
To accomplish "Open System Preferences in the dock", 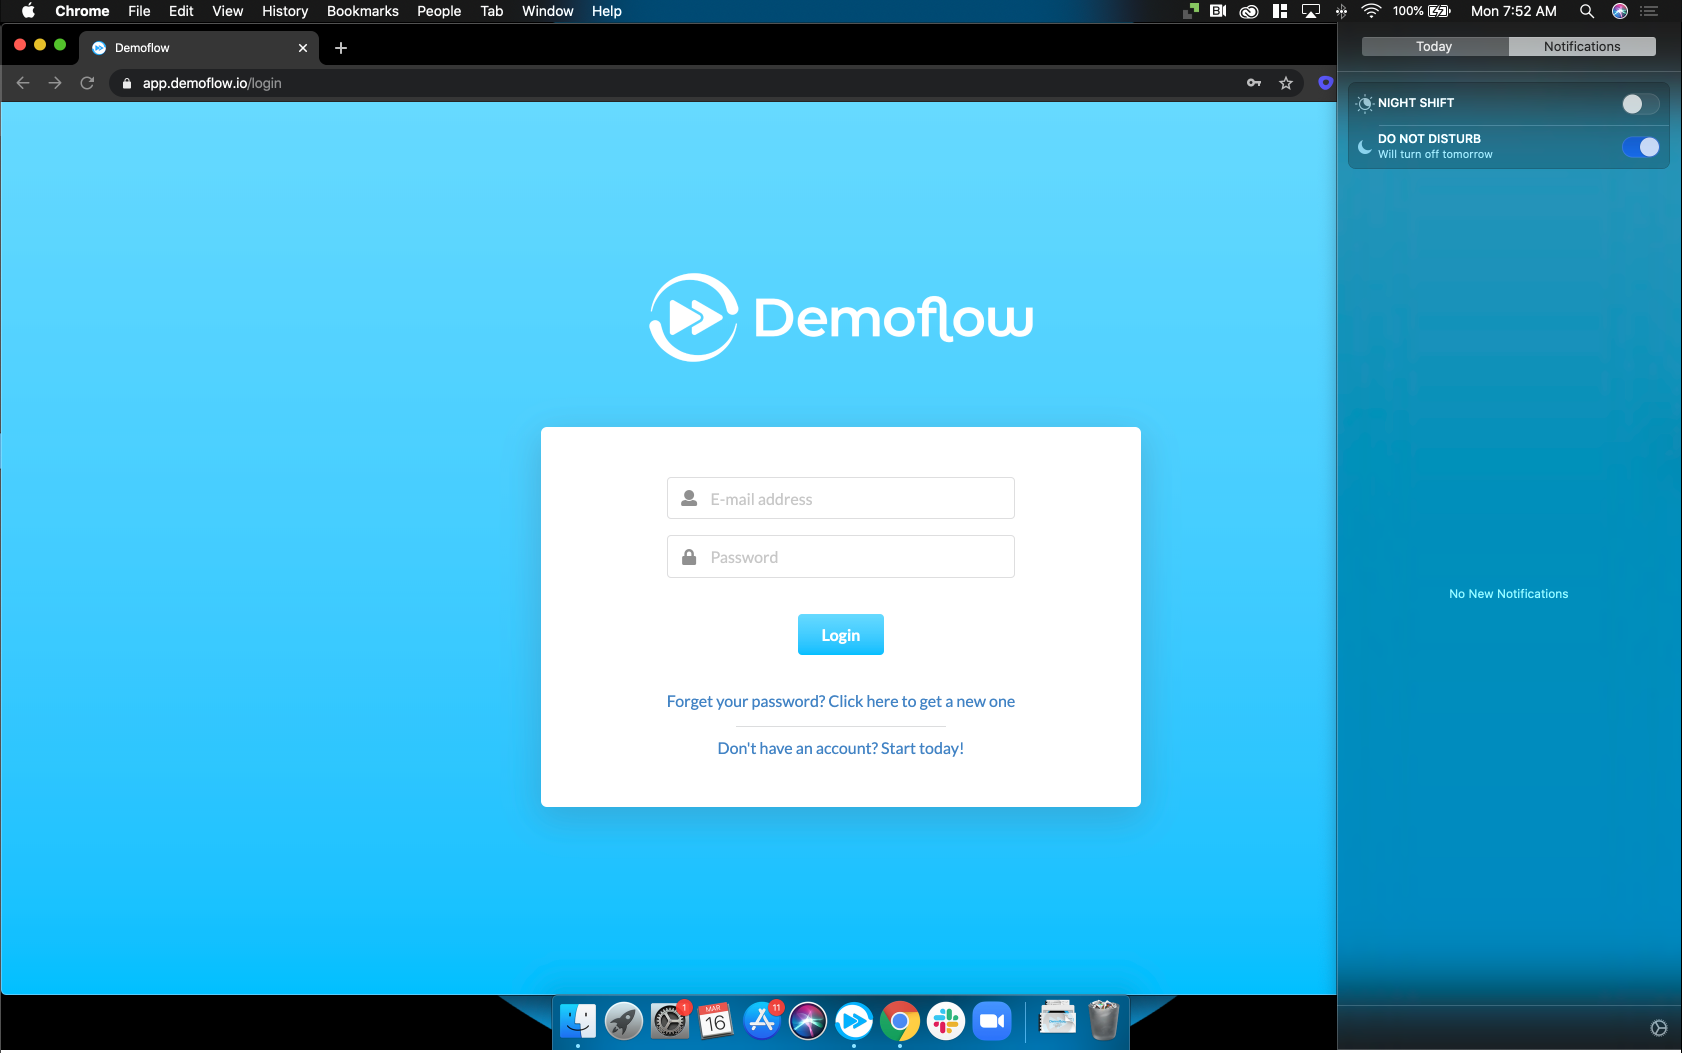I will tap(670, 1021).
